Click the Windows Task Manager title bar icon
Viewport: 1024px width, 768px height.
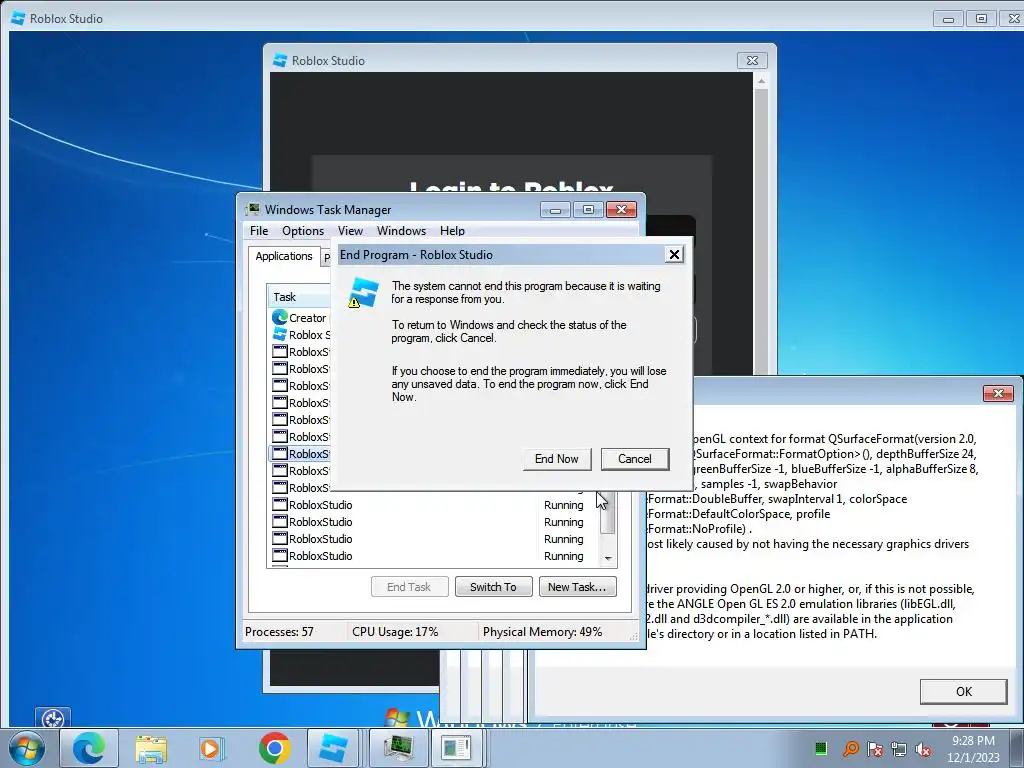click(252, 210)
